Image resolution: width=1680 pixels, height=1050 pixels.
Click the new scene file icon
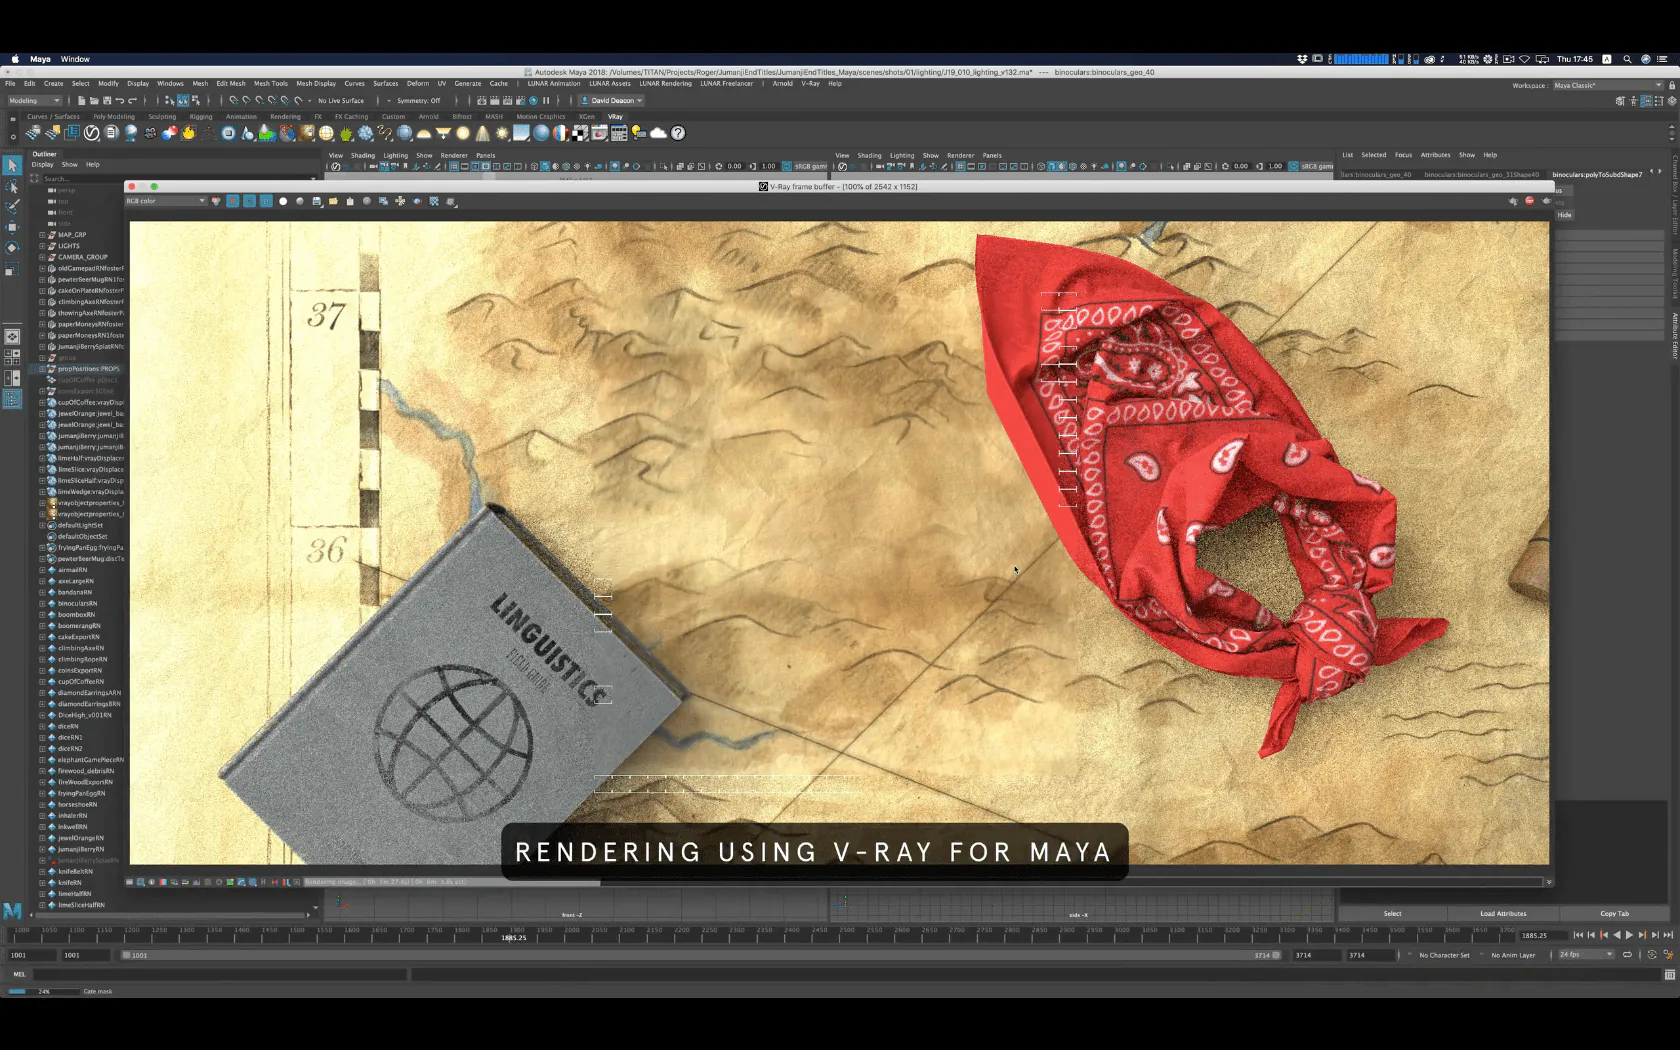tap(81, 100)
